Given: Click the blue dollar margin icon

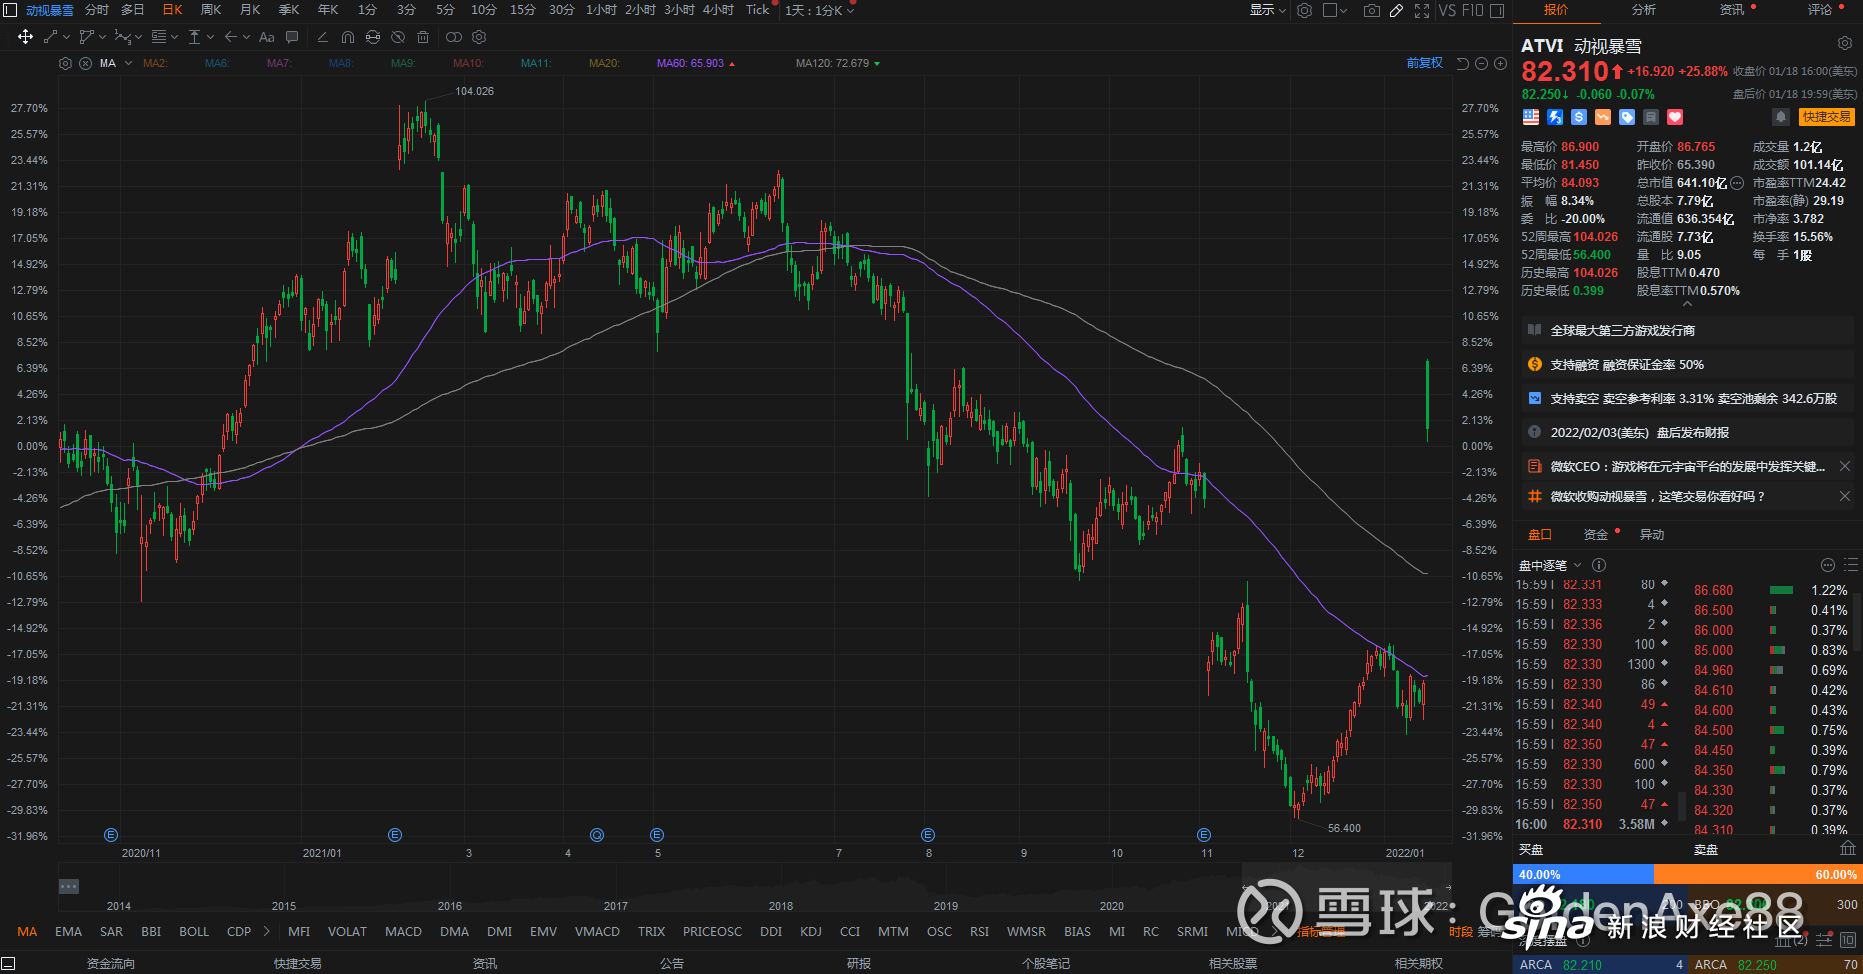Looking at the screenshot, I should coord(1579,117).
